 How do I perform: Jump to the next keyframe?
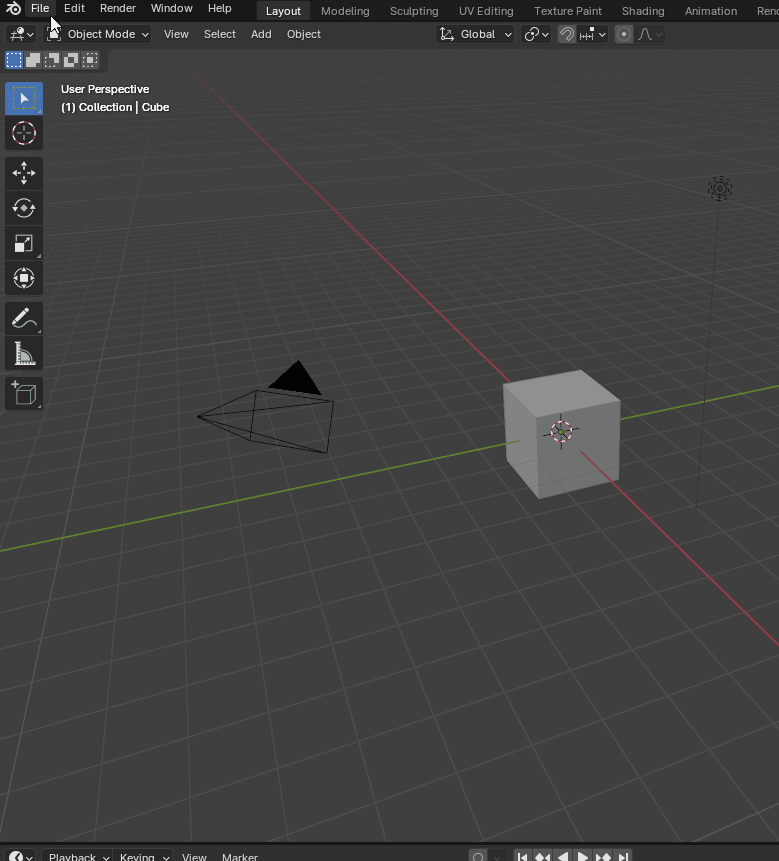click(603, 856)
